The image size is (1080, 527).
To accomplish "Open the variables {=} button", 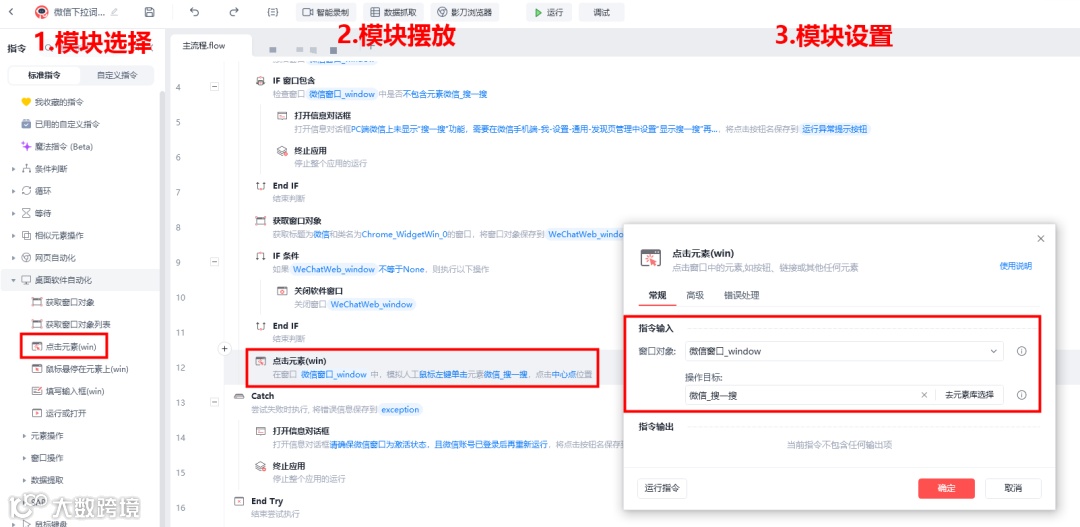I will 272,12.
